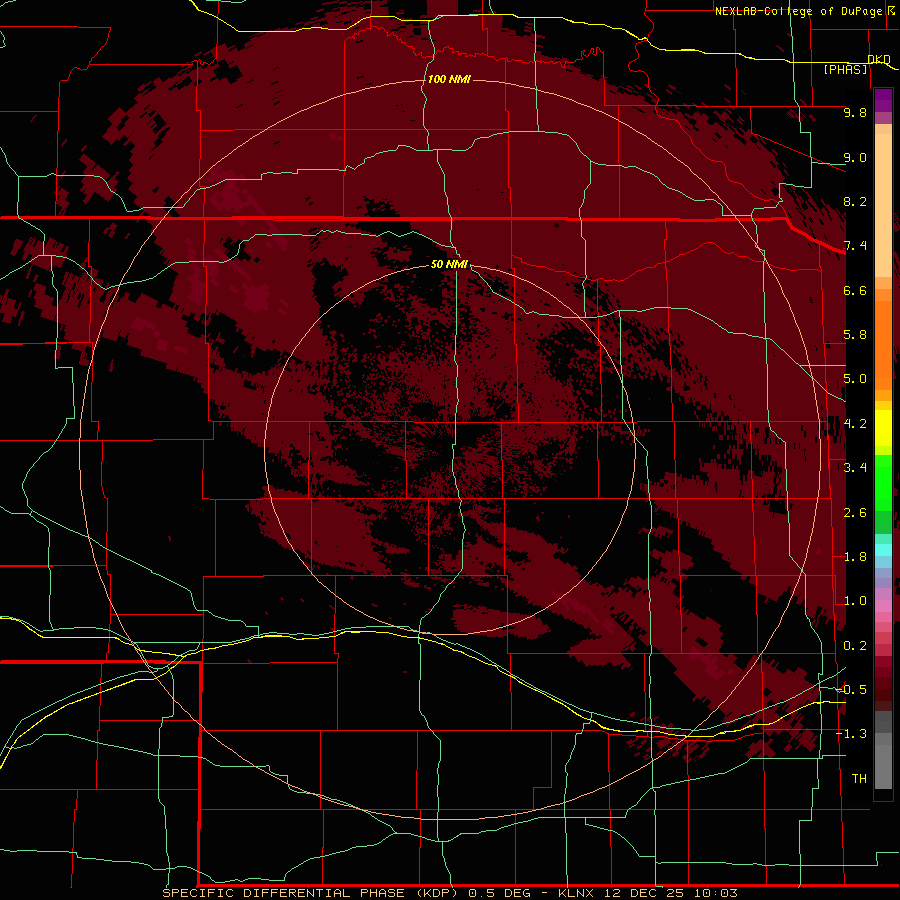Select the 3.4 legend value
Screen dimensions: 900x900
(x=855, y=468)
